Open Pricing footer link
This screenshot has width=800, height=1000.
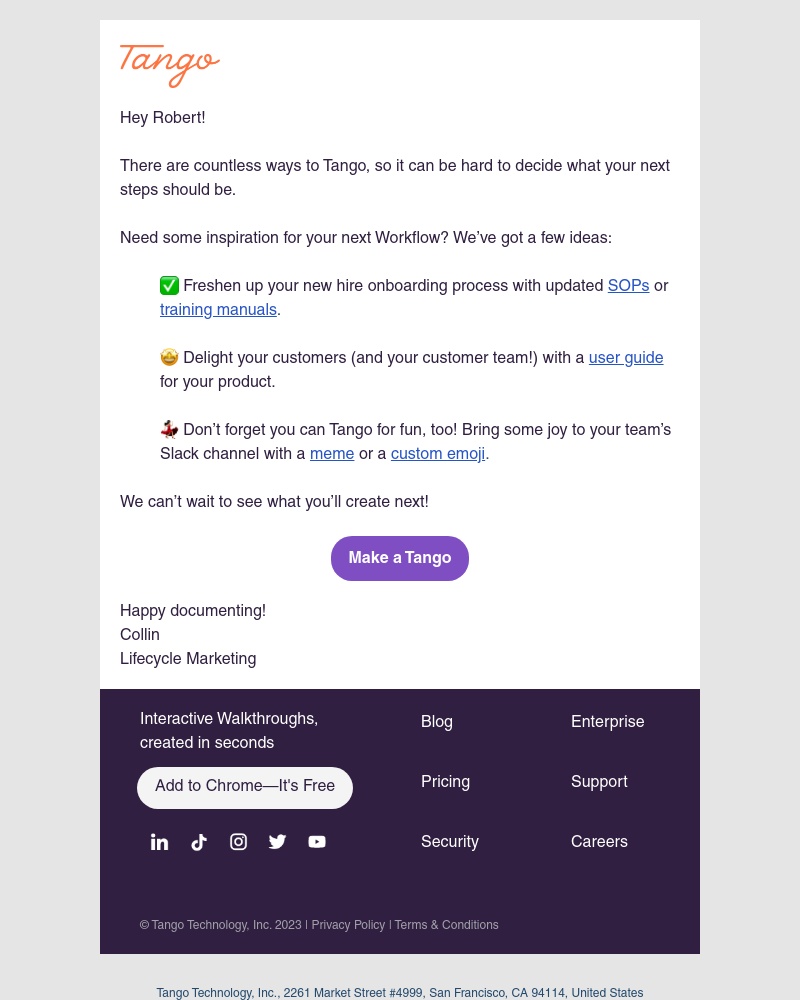[445, 782]
